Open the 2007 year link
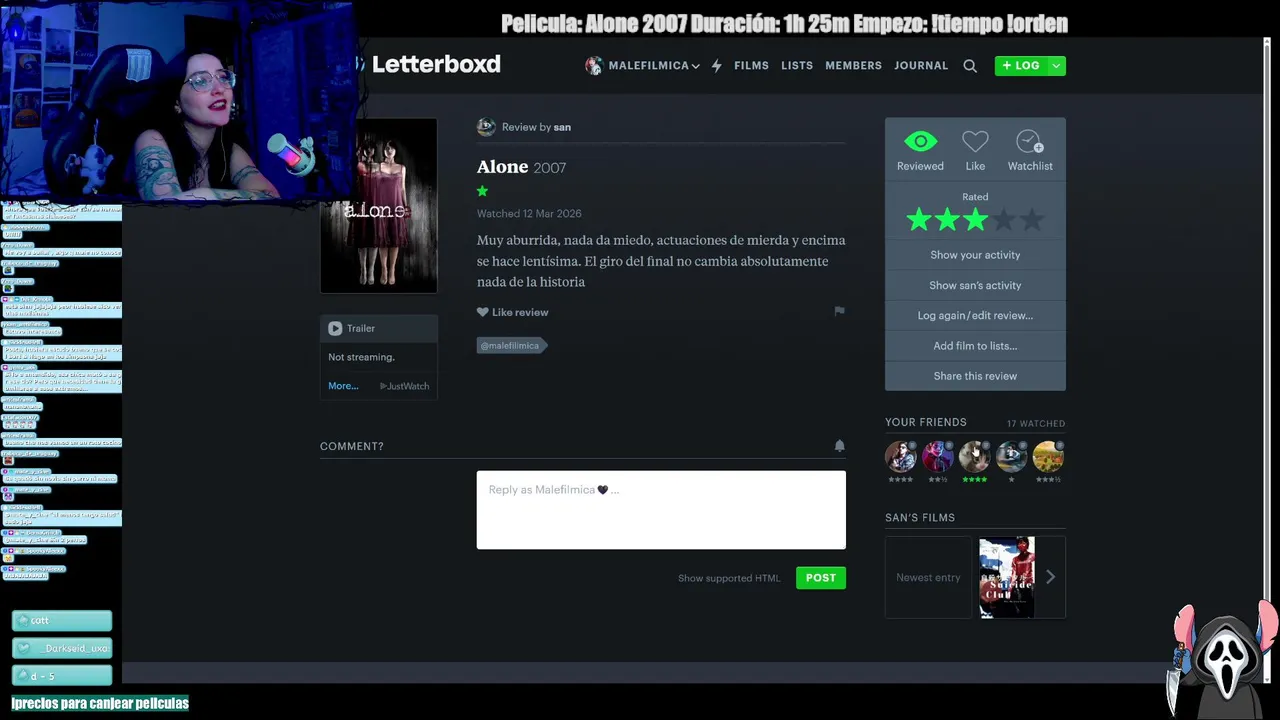Viewport: 1280px width, 720px height. (x=550, y=168)
